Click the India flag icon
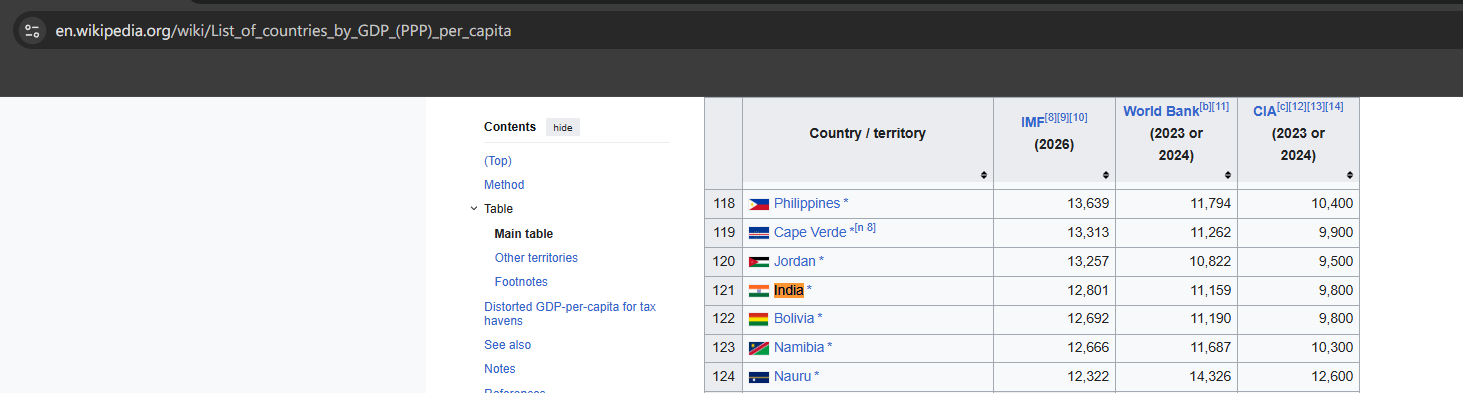This screenshot has width=1463, height=393. [x=759, y=291]
